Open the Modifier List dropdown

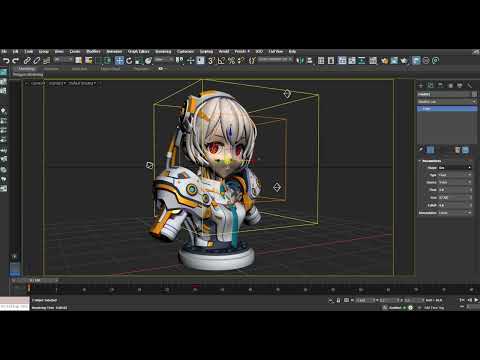tap(447, 102)
